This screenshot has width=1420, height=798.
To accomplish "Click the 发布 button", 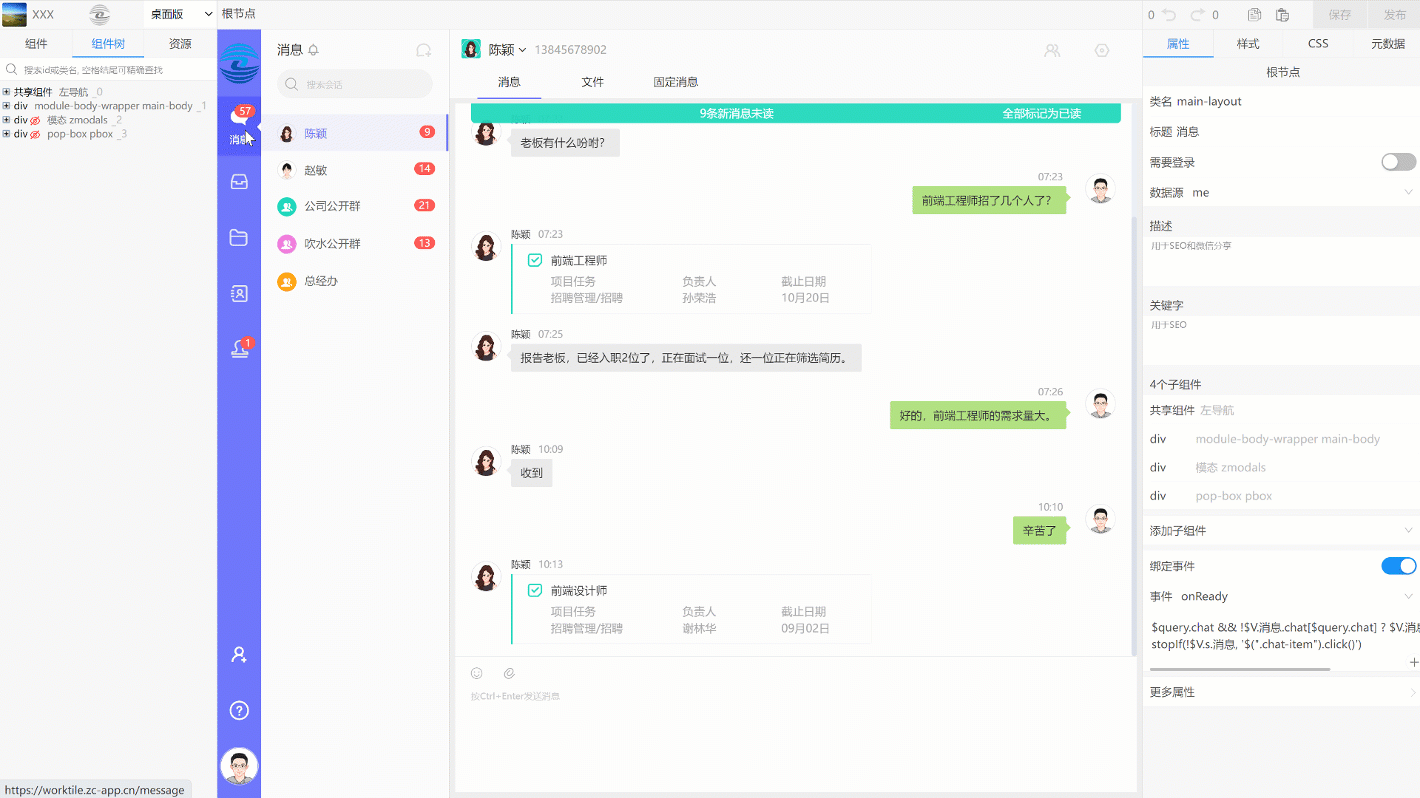I will [1395, 15].
